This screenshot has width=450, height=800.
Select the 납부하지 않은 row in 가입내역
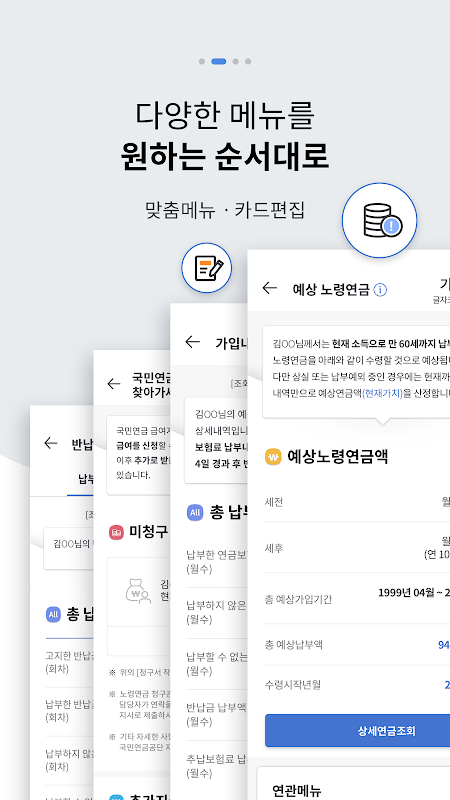point(217,612)
